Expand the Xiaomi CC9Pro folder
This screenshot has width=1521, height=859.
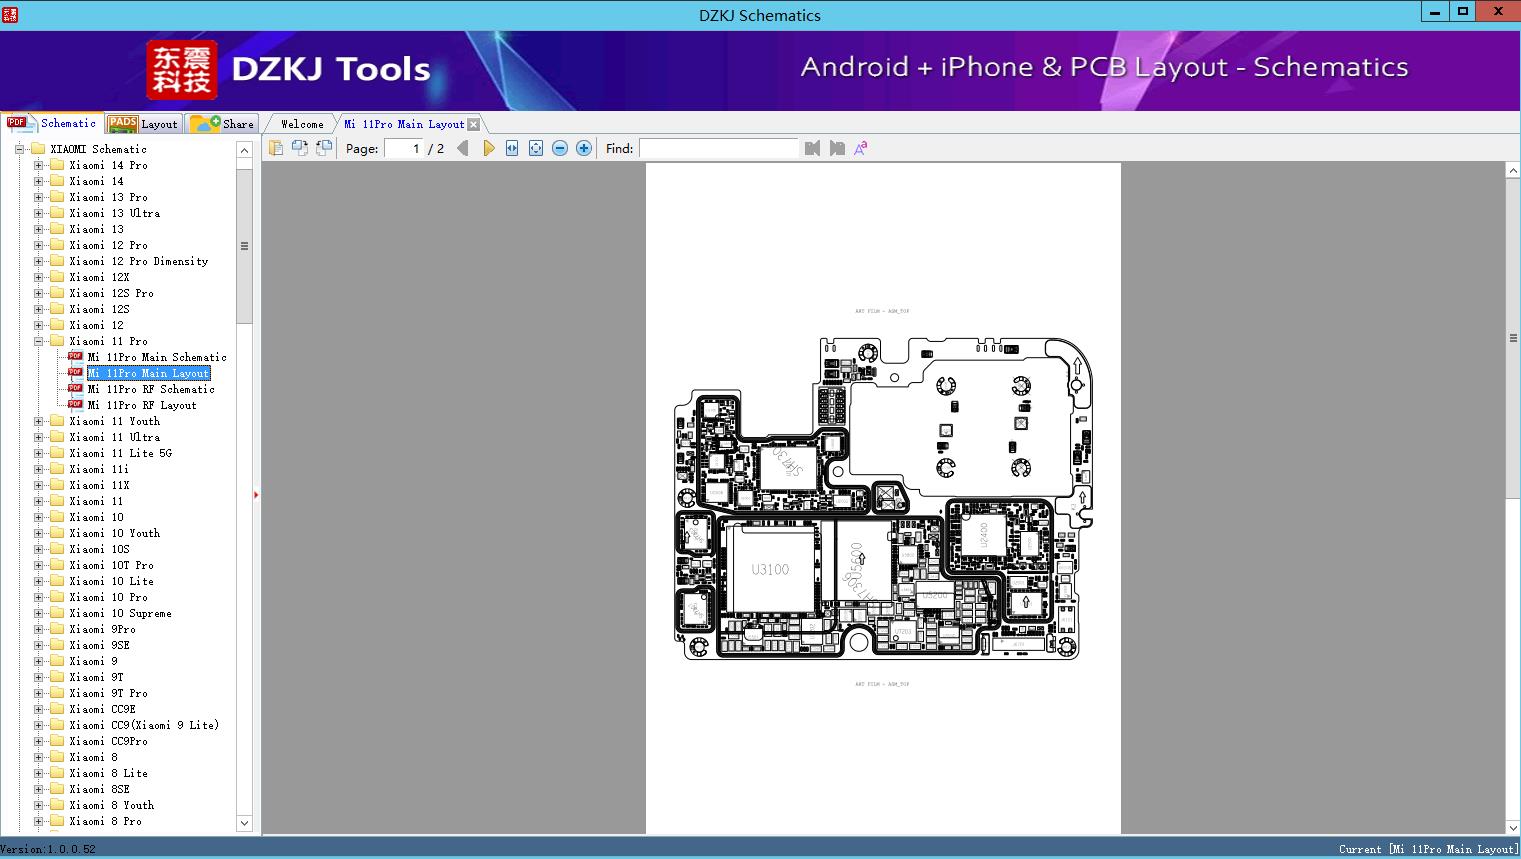(38, 741)
